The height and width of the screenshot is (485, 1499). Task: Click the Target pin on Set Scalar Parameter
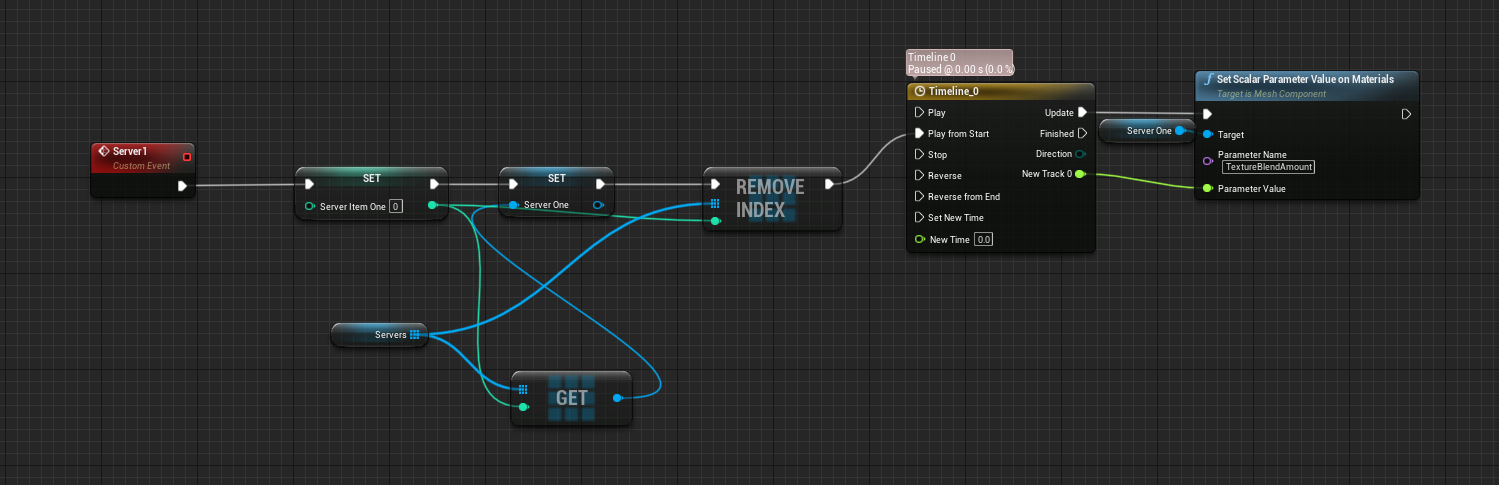tap(1208, 134)
